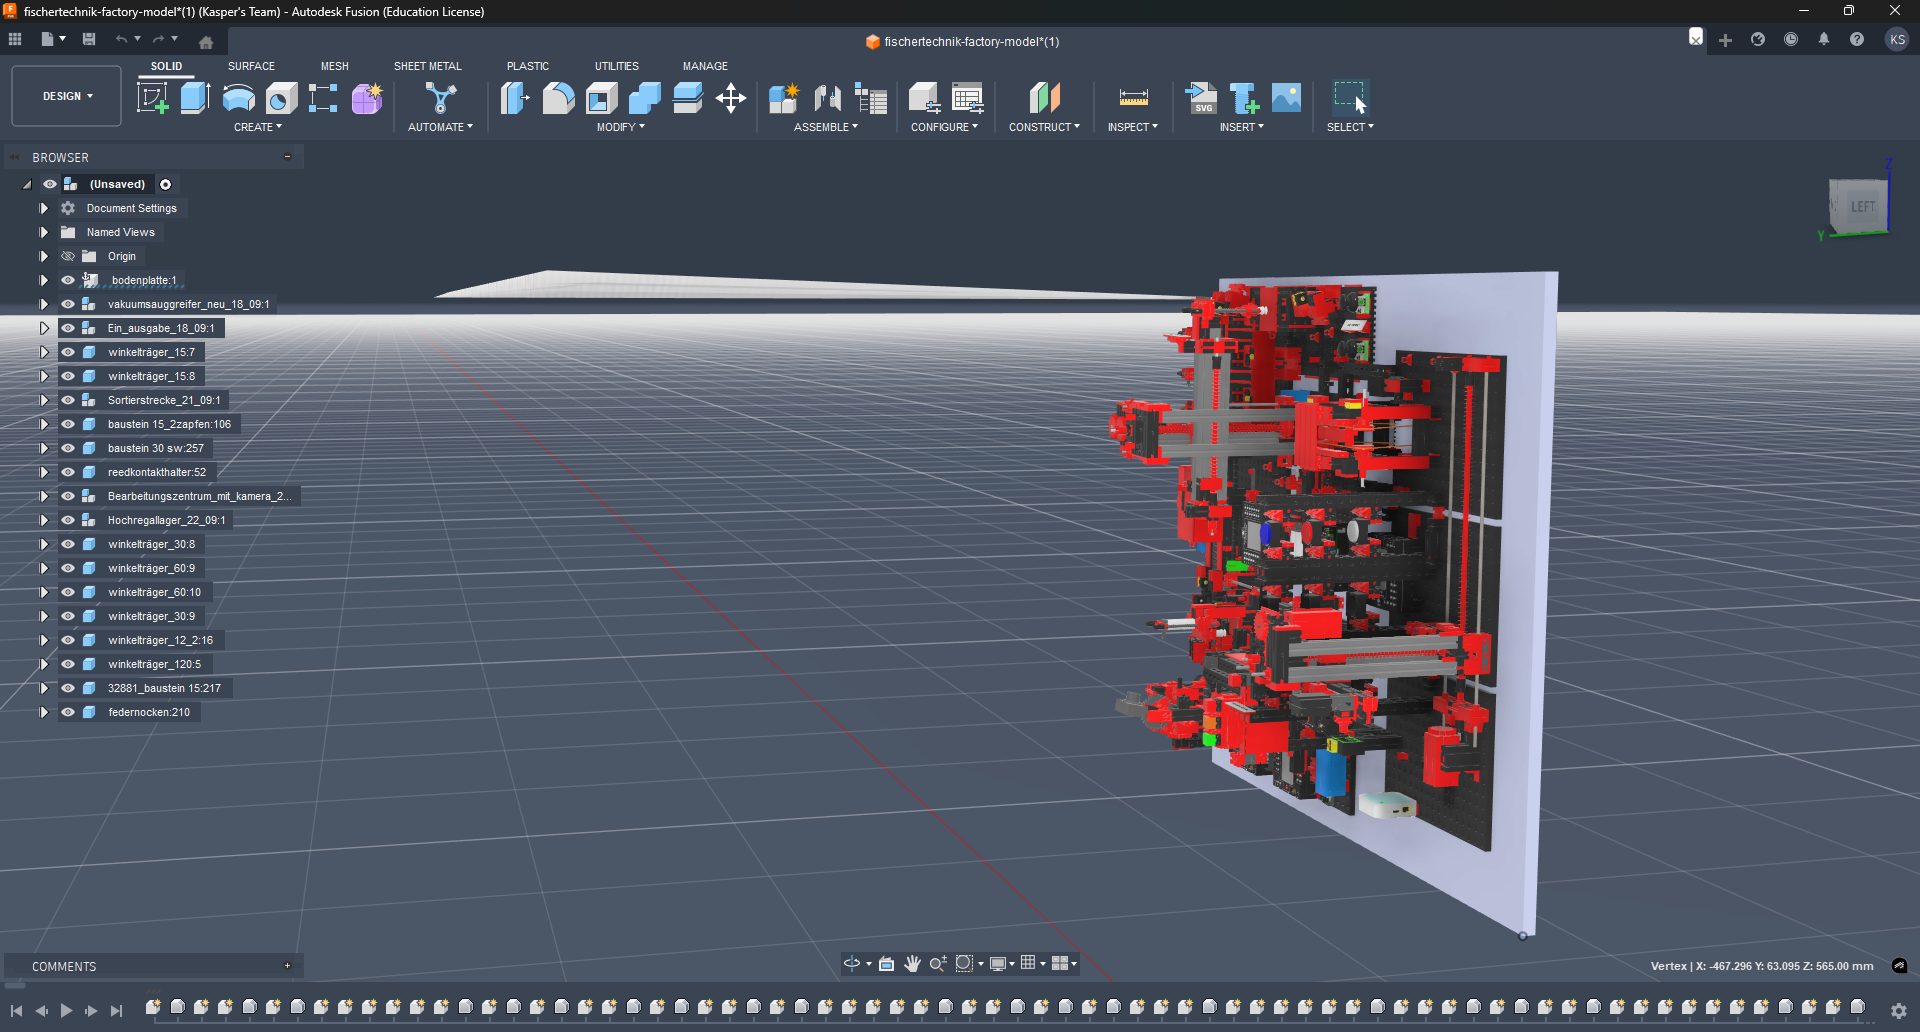Show the Origin folder contents
The width and height of the screenshot is (1920, 1032).
coord(44,256)
